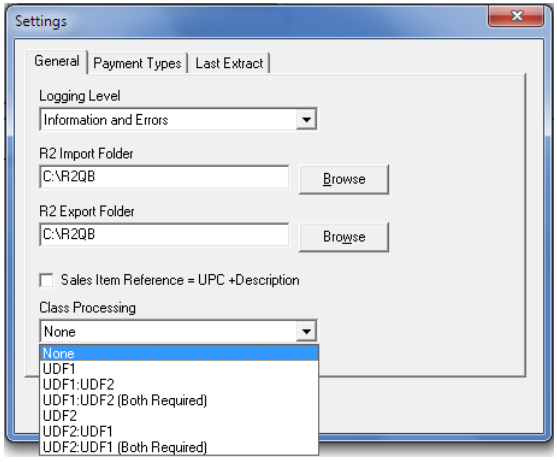
Task: Pick UDF2:UDF1 (Both Required) option
Action: (179, 447)
